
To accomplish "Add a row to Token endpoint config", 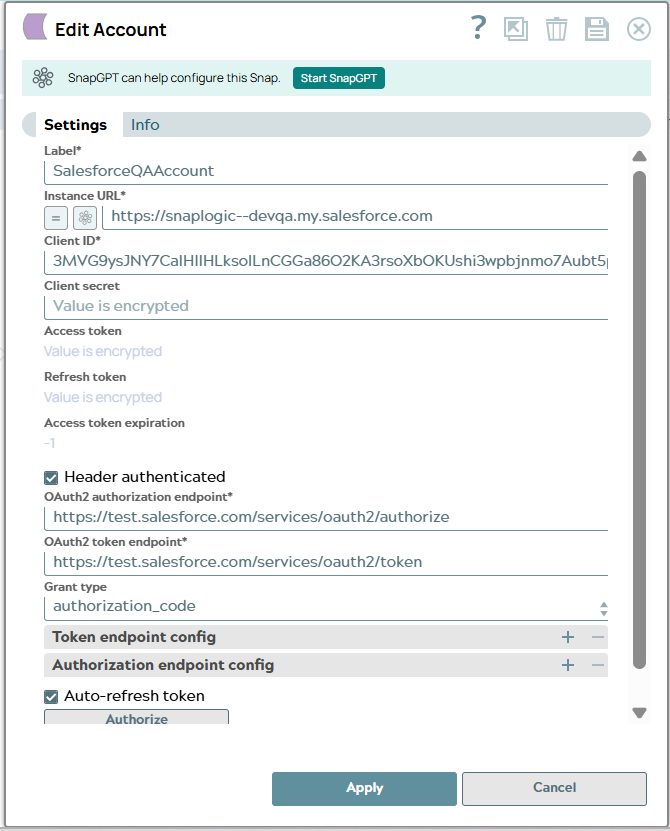I will 568,637.
